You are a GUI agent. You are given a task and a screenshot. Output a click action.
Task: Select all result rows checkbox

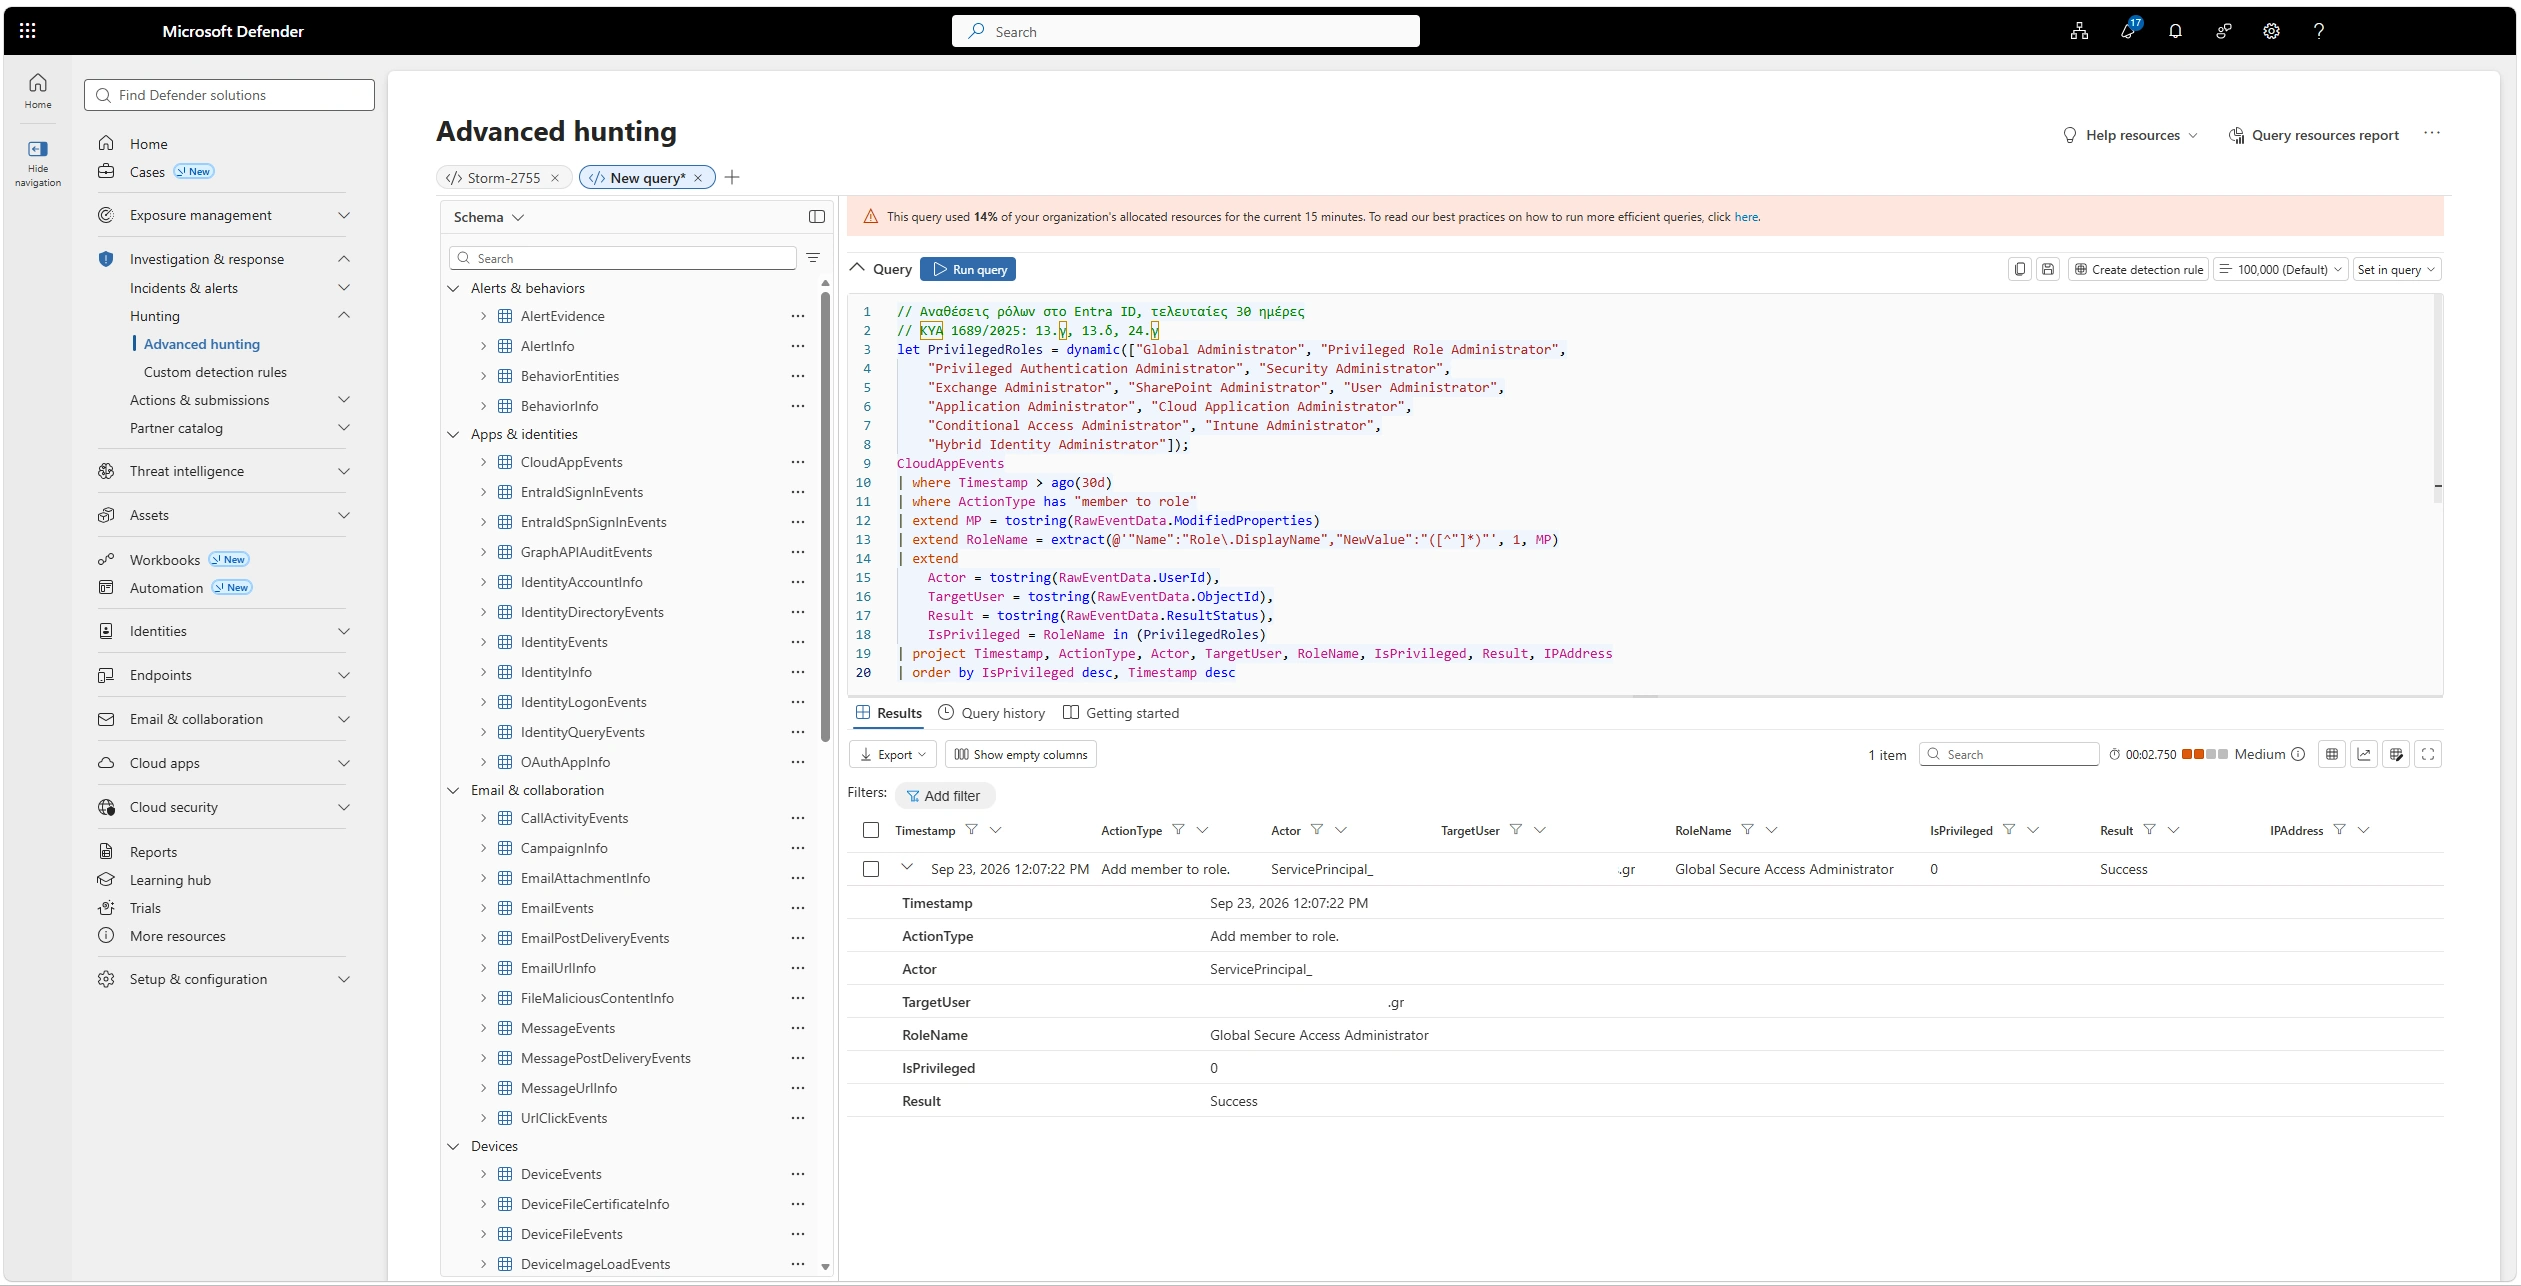pyautogui.click(x=870, y=830)
